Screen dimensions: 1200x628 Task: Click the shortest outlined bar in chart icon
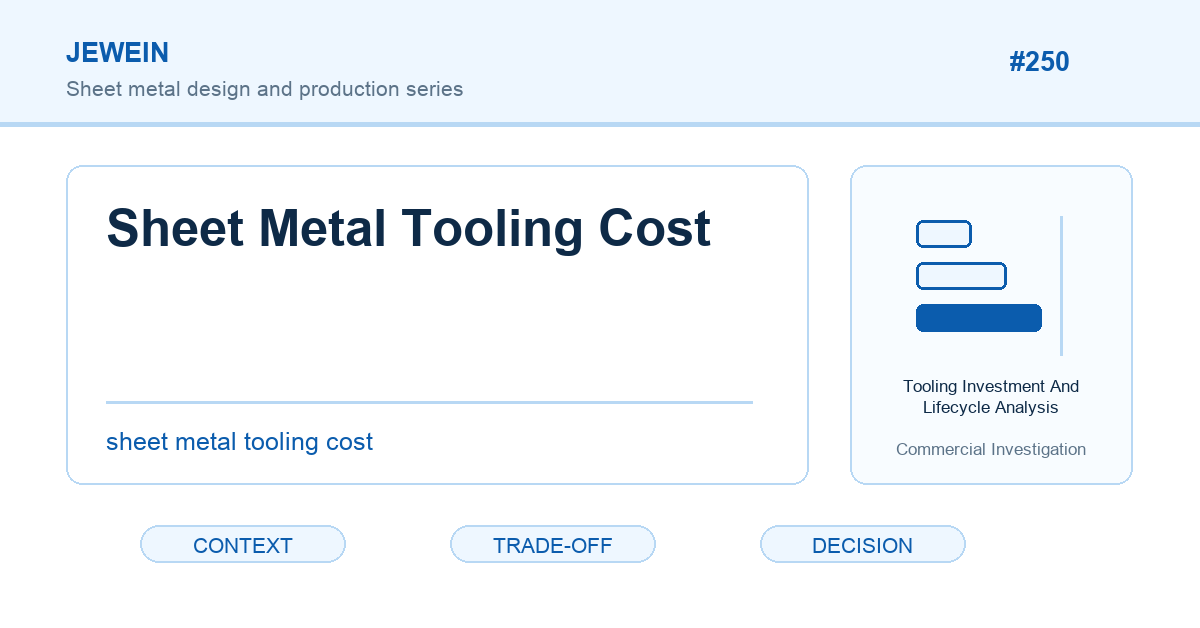click(x=944, y=234)
